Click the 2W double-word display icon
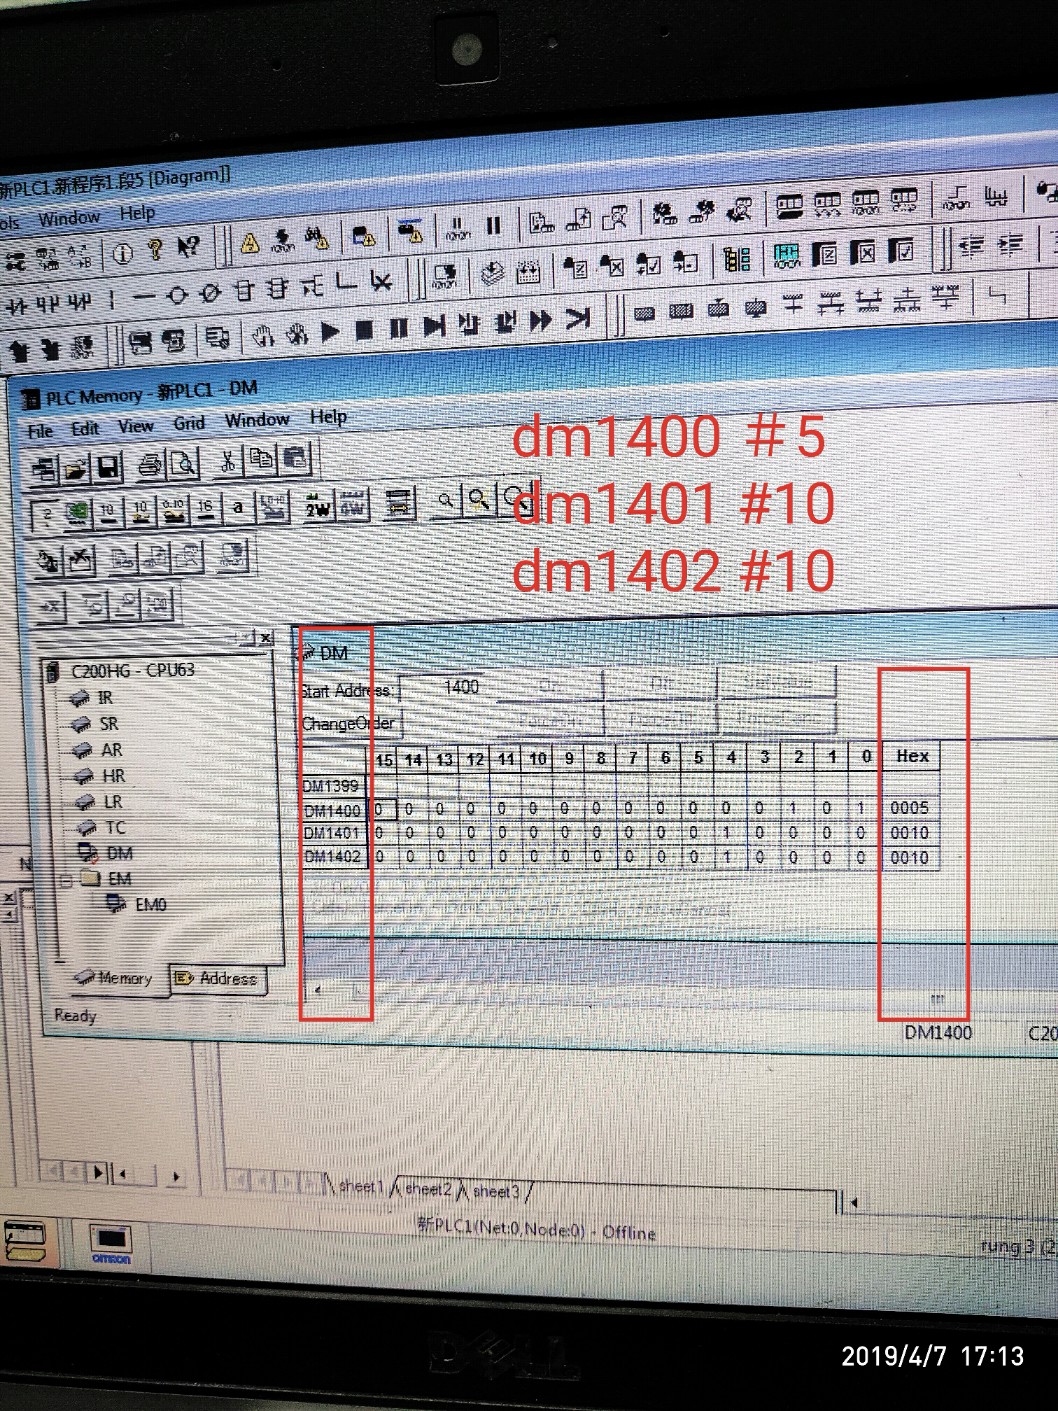The width and height of the screenshot is (1058, 1411). point(318,507)
